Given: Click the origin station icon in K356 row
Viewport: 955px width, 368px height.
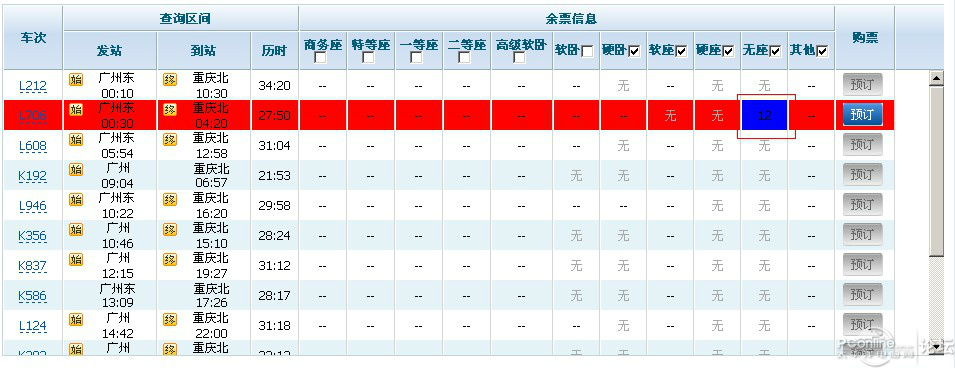Looking at the screenshot, I should point(76,230).
